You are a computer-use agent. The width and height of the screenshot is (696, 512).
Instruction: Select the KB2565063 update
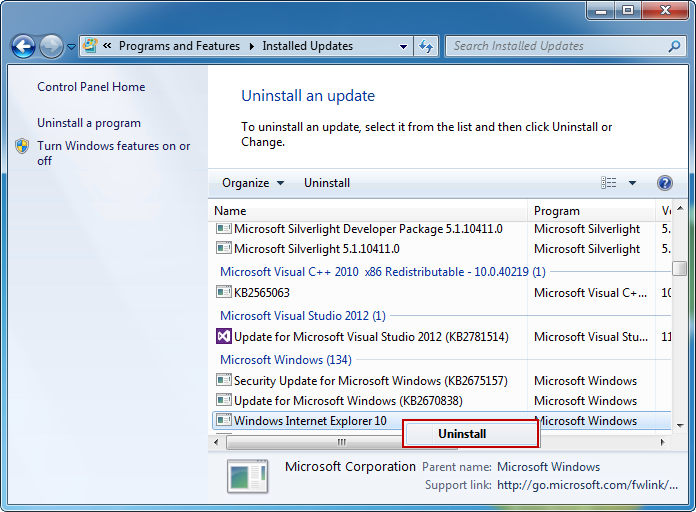pyautogui.click(x=261, y=293)
